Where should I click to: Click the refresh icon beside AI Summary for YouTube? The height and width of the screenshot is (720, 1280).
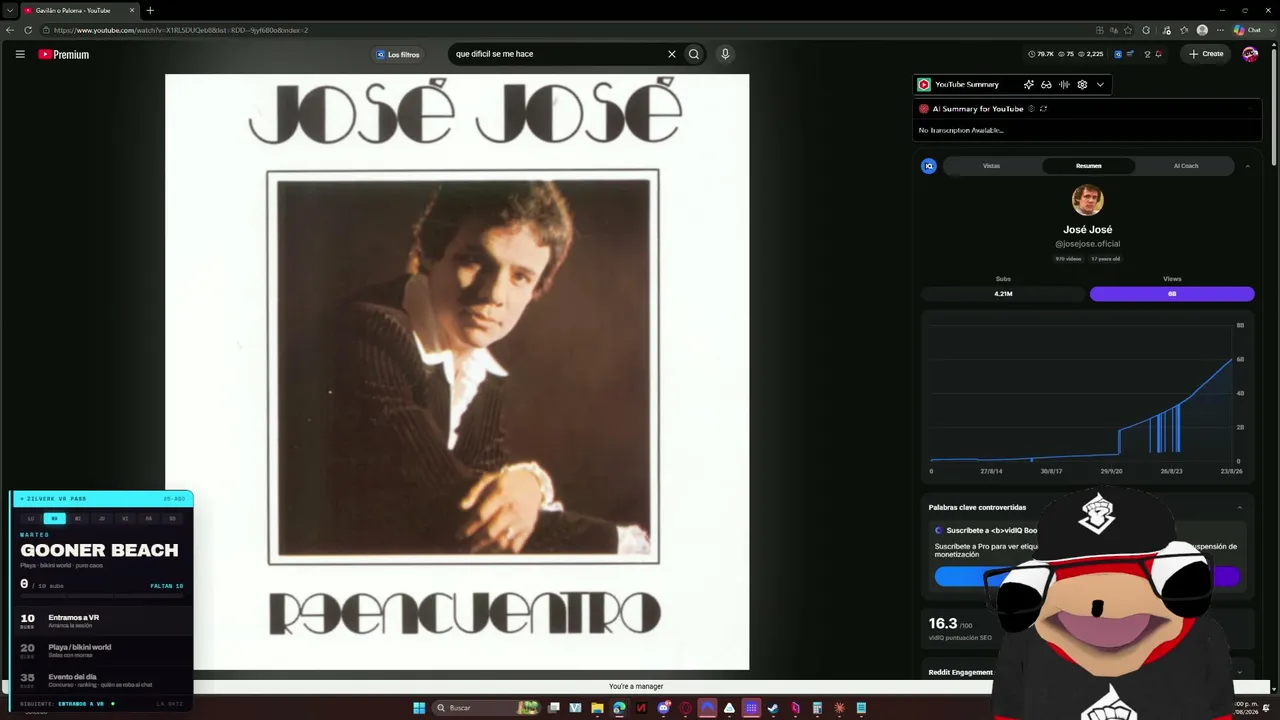click(1043, 109)
